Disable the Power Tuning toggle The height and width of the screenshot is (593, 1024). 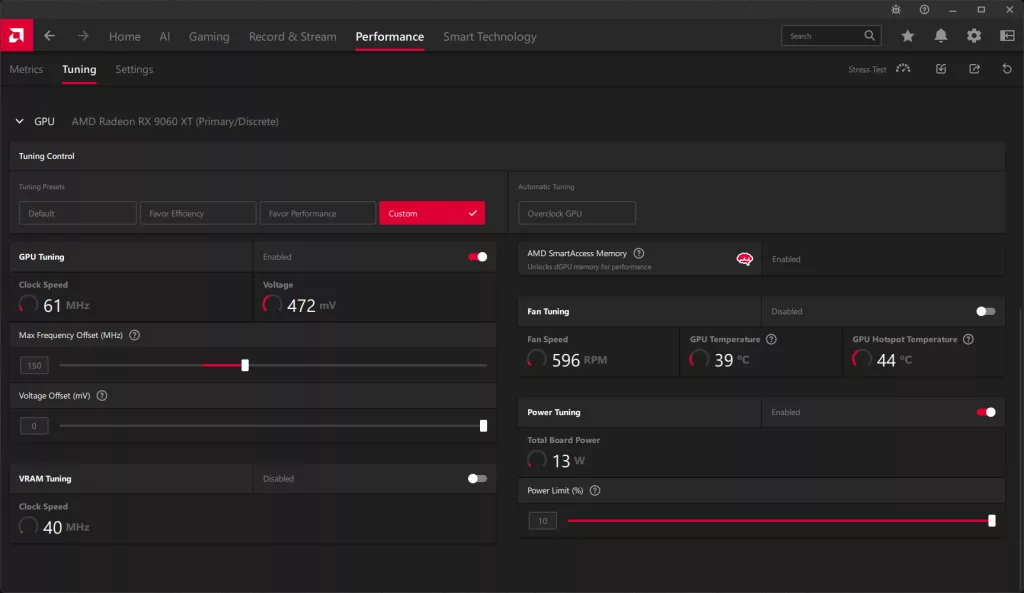pyautogui.click(x=985, y=412)
